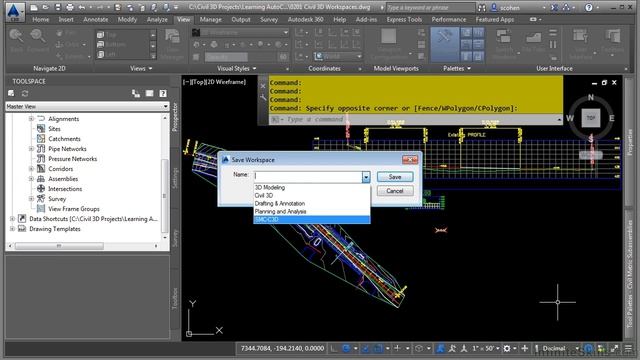Select 3D Modeling in the workspace name list
The image size is (640, 360).
[312, 187]
